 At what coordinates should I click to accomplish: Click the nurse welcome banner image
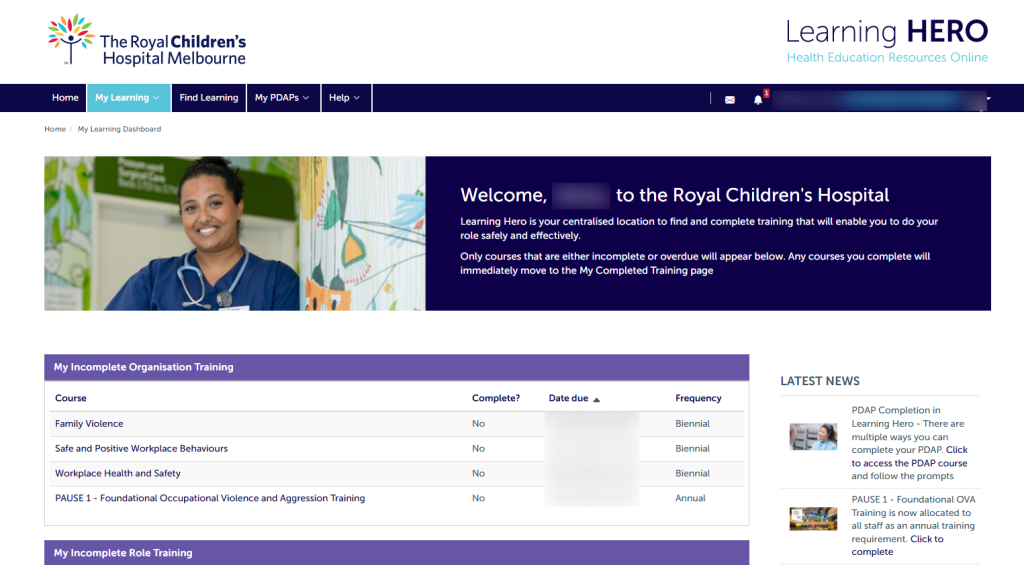(x=235, y=233)
